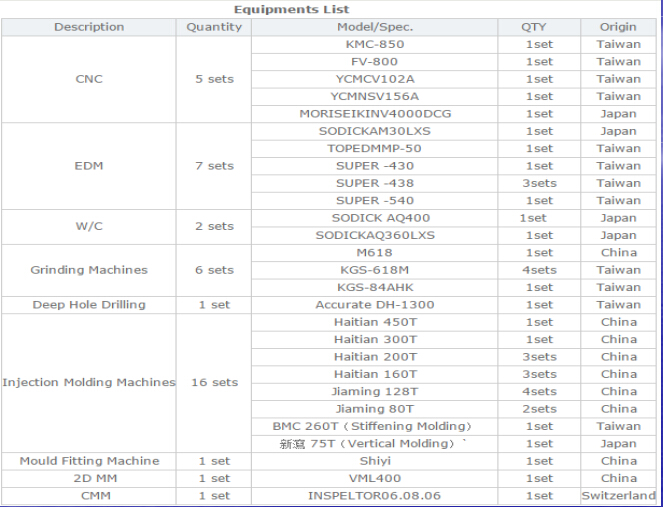Click the SUPER -540 model cell
663x507 pixels.
[375, 200]
